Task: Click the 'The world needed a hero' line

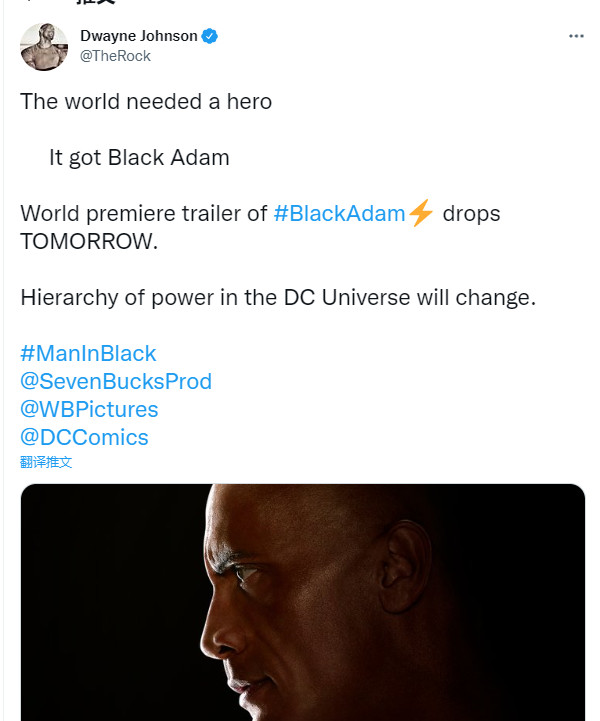Action: (x=146, y=101)
